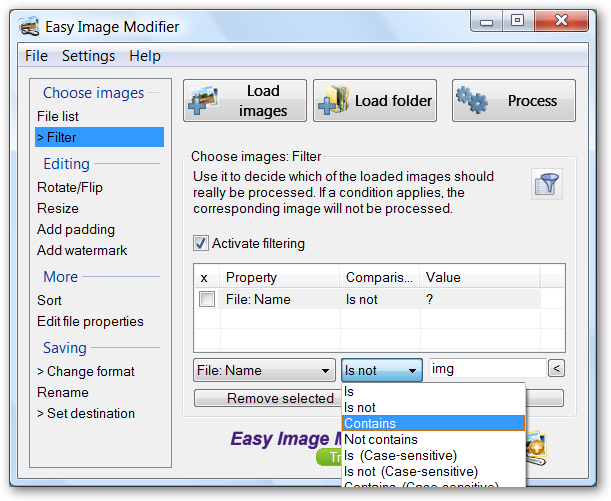
Task: Open the Set destination section
Action: (86, 413)
